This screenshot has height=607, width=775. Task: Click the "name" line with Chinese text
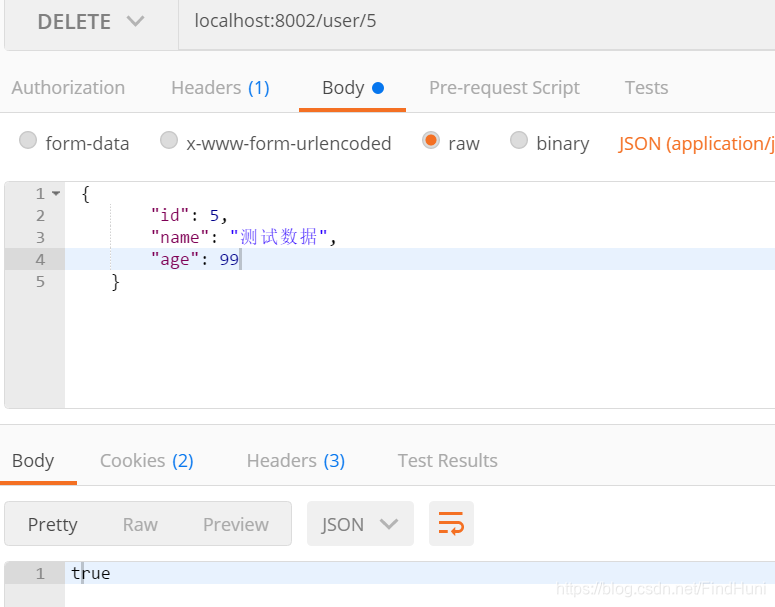click(x=243, y=237)
